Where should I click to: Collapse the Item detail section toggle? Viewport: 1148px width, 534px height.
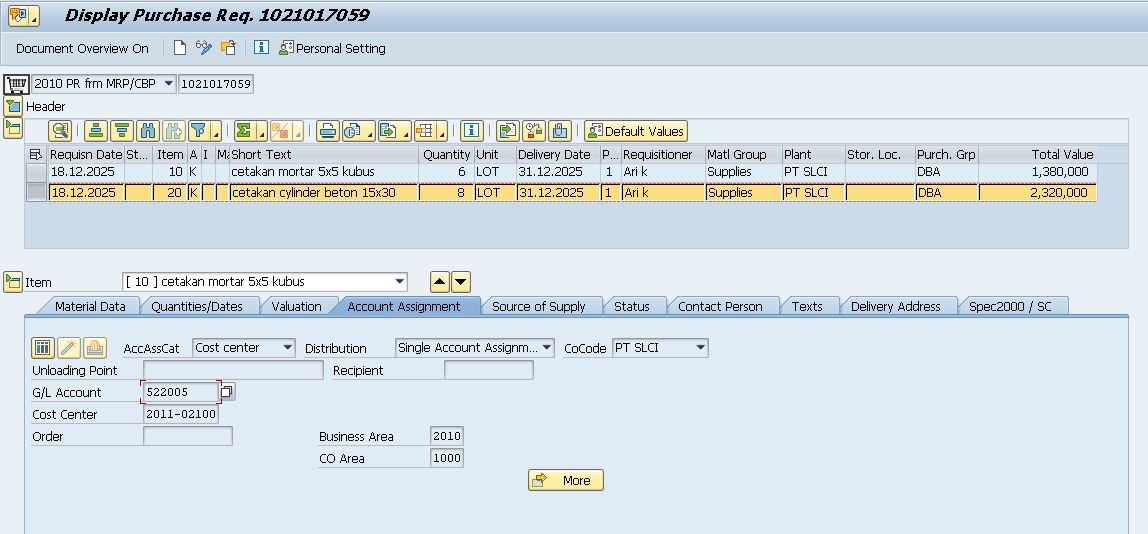pyautogui.click(x=13, y=282)
